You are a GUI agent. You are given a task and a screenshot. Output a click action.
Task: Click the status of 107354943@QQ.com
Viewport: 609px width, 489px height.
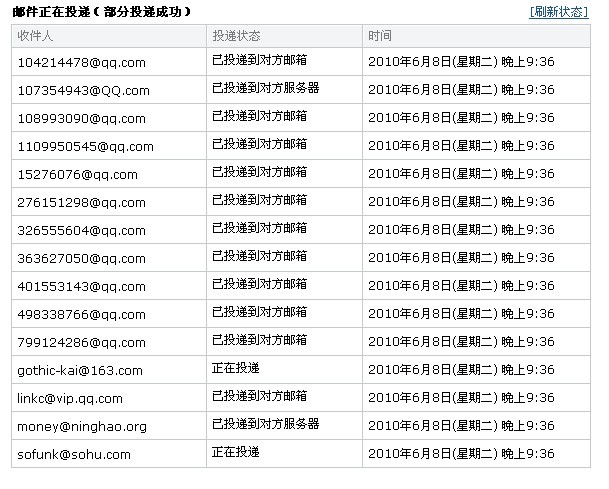pos(266,88)
